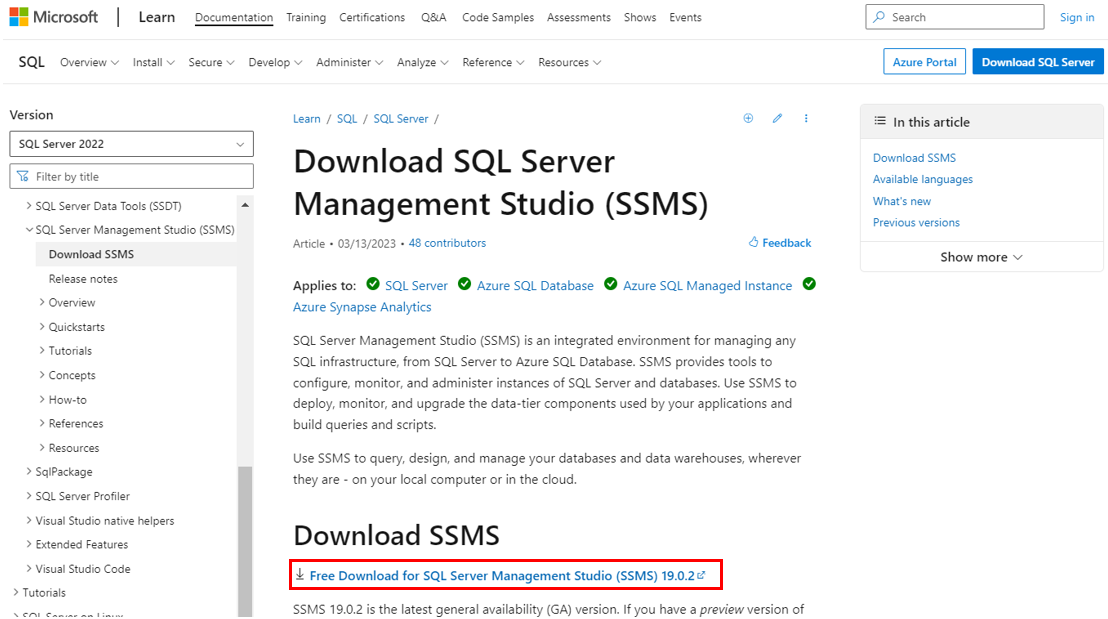Expand the How-to tree node
The height and width of the screenshot is (619, 1108).
(x=42, y=399)
